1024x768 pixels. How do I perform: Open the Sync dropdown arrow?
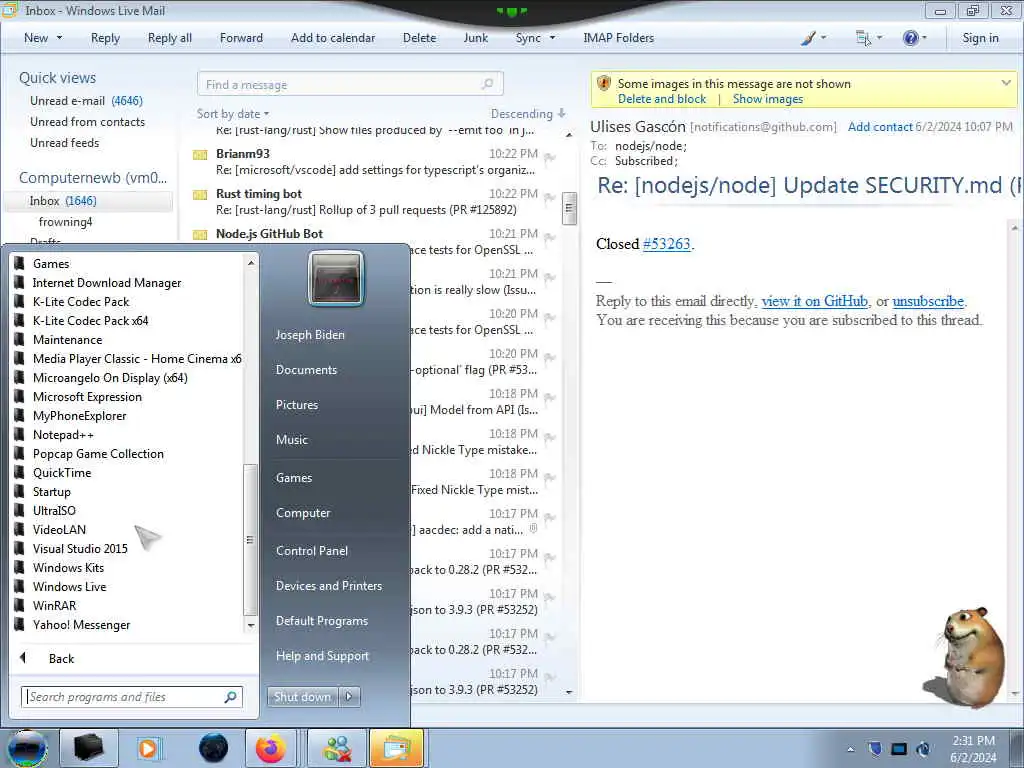[552, 38]
